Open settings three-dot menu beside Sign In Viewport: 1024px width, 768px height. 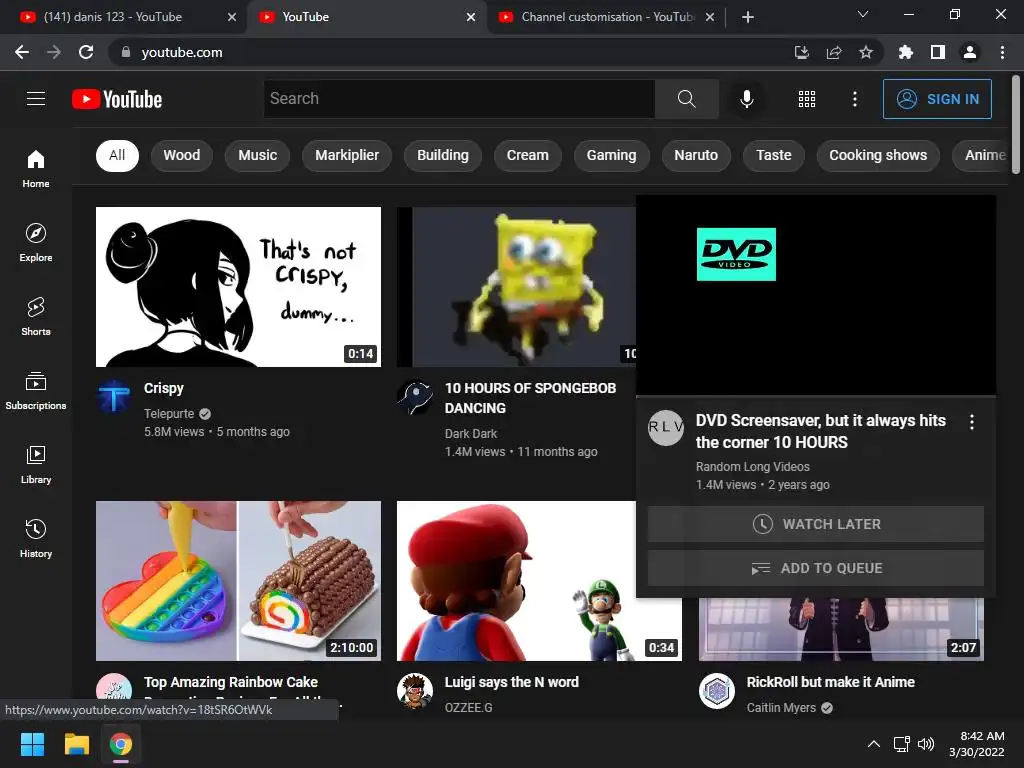(854, 99)
